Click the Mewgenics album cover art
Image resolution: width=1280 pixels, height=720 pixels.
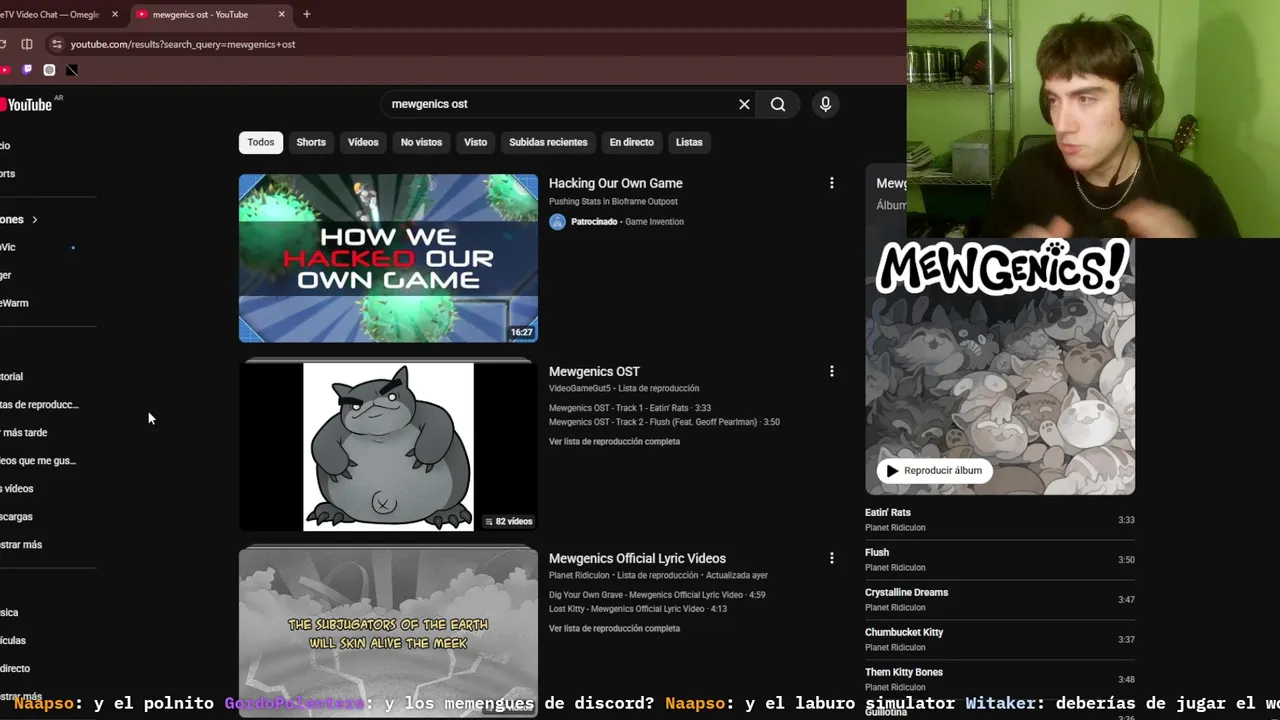tap(1000, 366)
